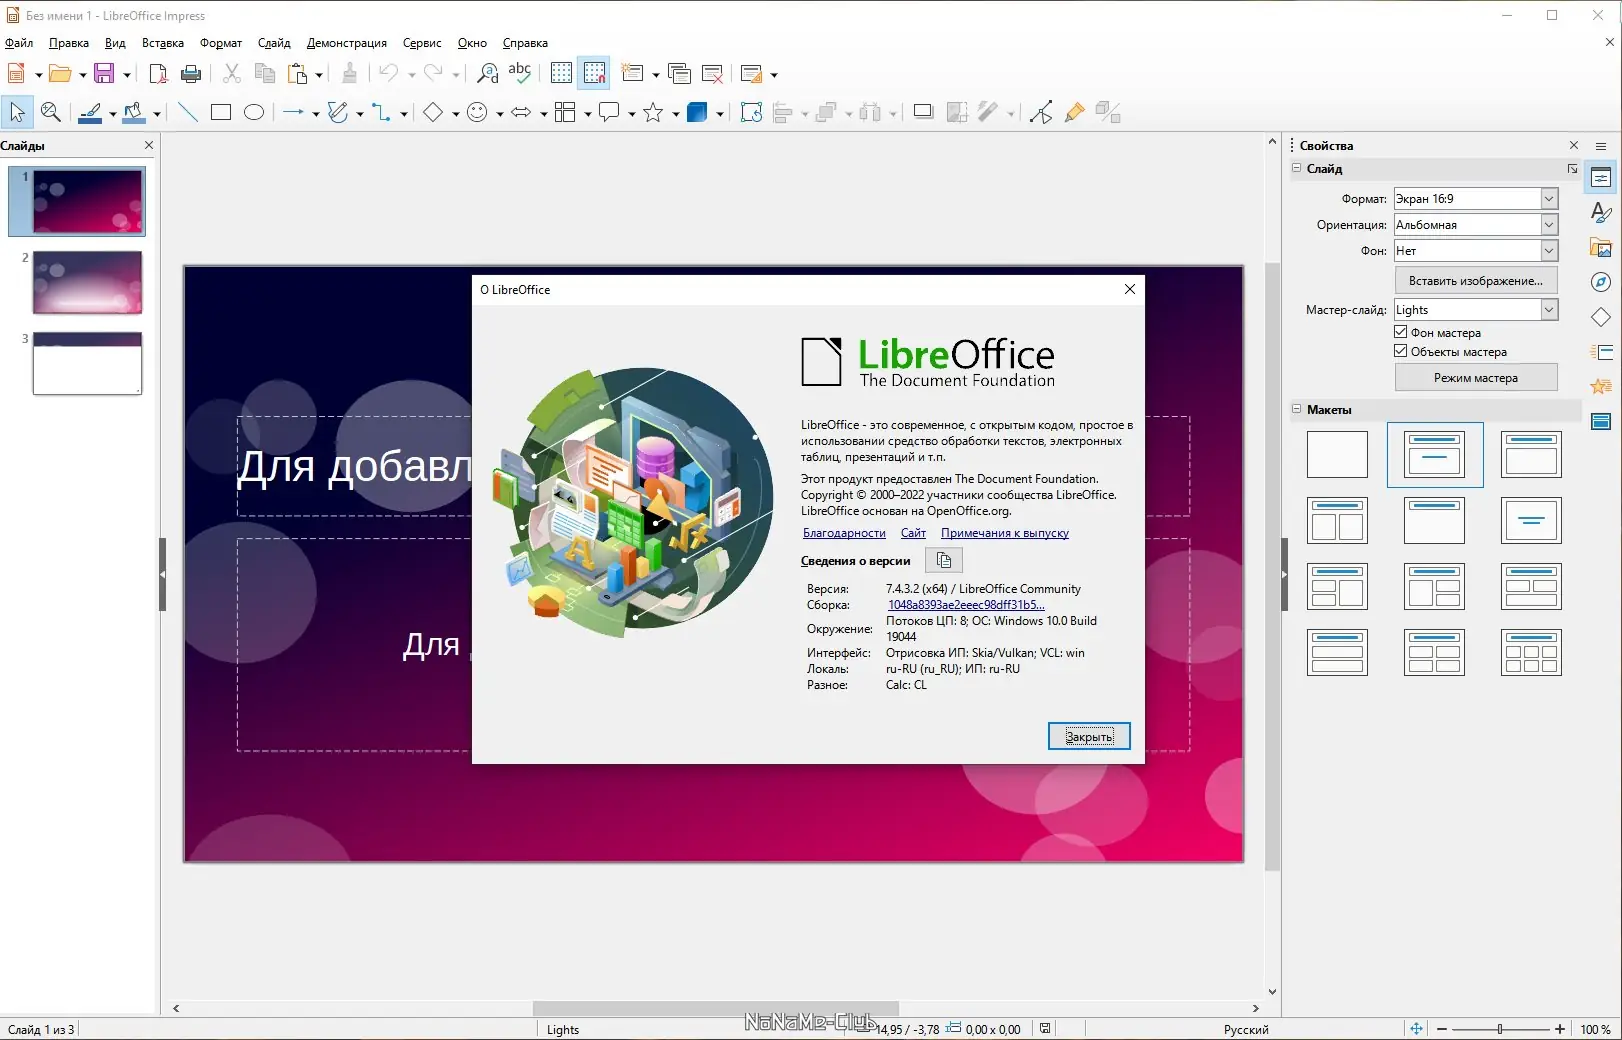
Task: Expand the Lines and Arrows dropdown arrow
Action: [x=315, y=114]
